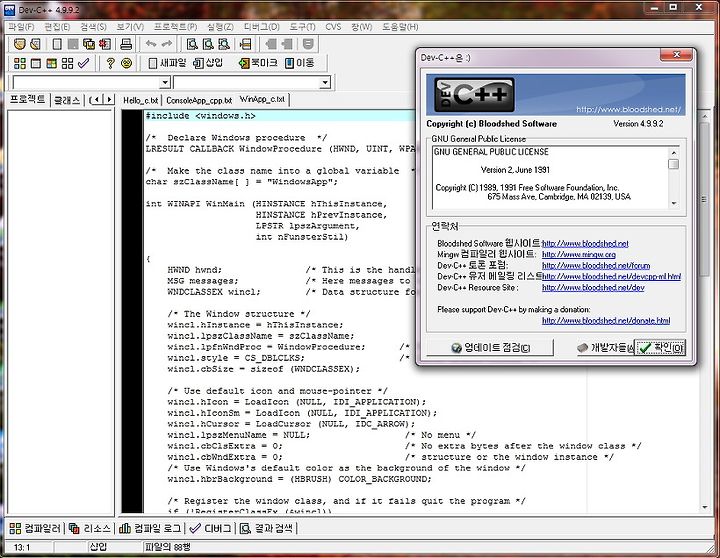720x558 pixels.
Task: Open the 컴파일러 bottom tab
Action: coord(35,529)
